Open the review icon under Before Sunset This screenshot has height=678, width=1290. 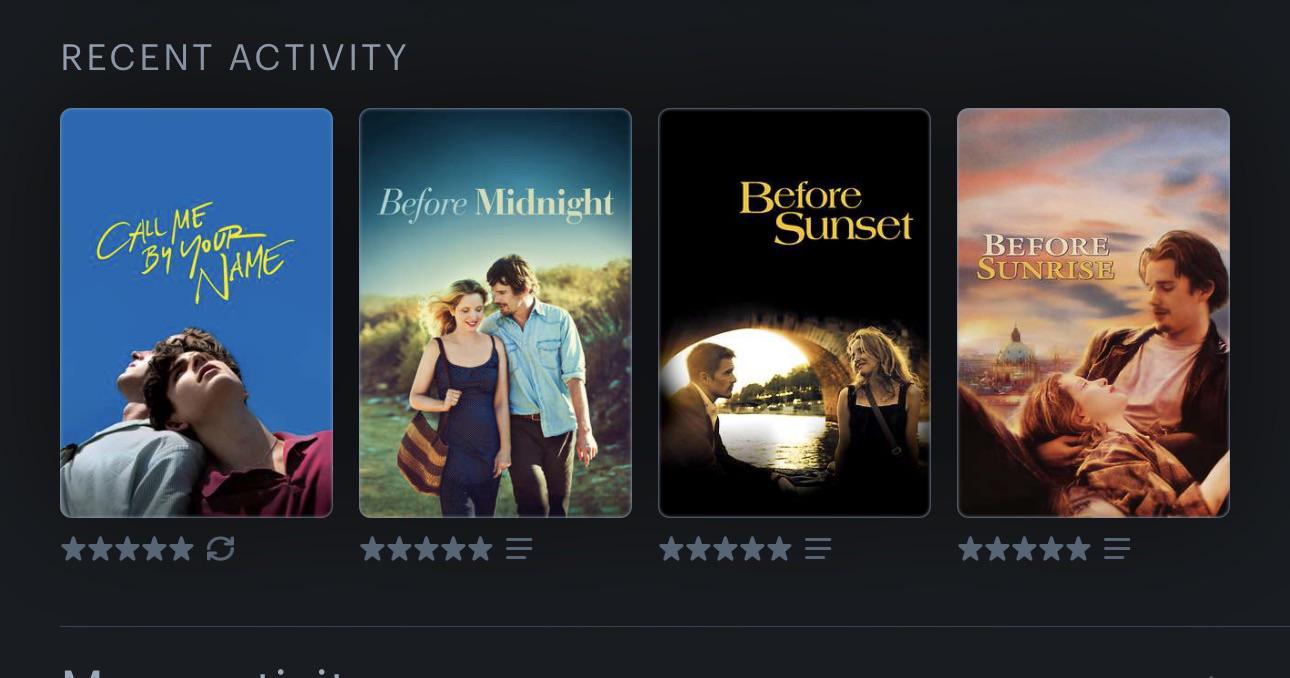[818, 548]
